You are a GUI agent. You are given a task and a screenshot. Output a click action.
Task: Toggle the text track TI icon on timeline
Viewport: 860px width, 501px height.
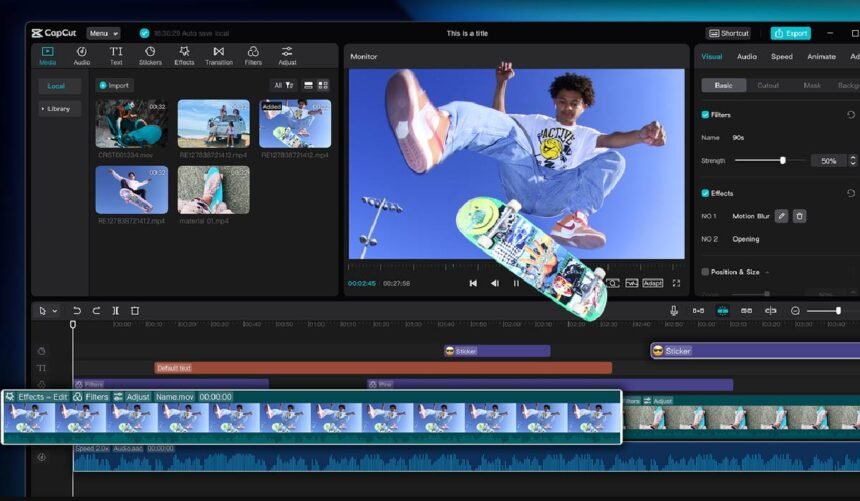pyautogui.click(x=42, y=368)
